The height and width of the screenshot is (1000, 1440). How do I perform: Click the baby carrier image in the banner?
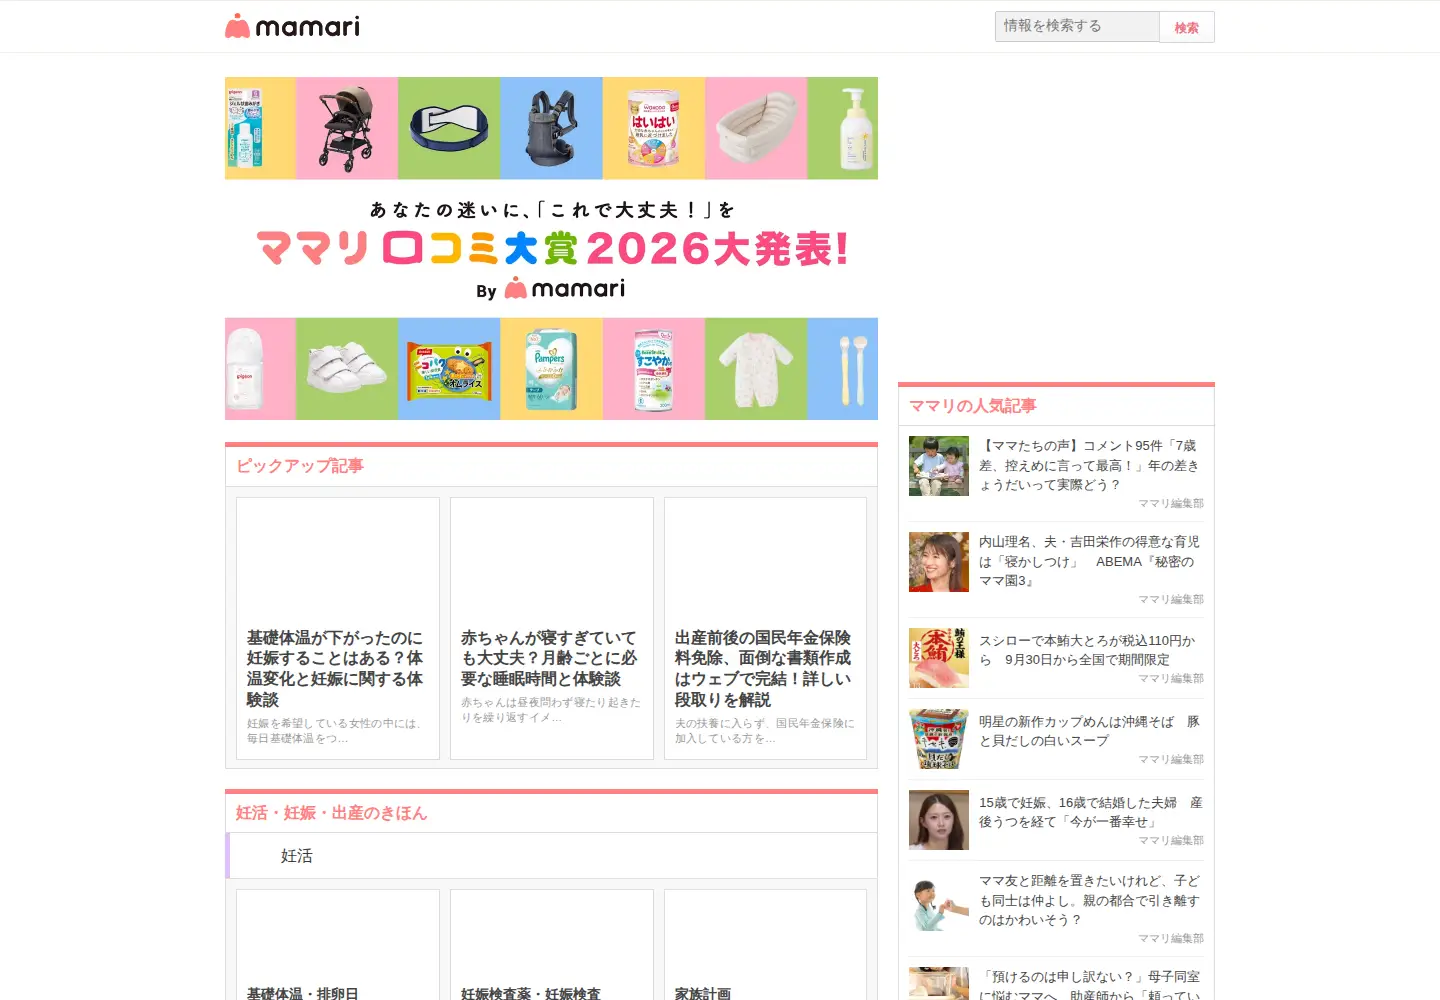tap(551, 128)
